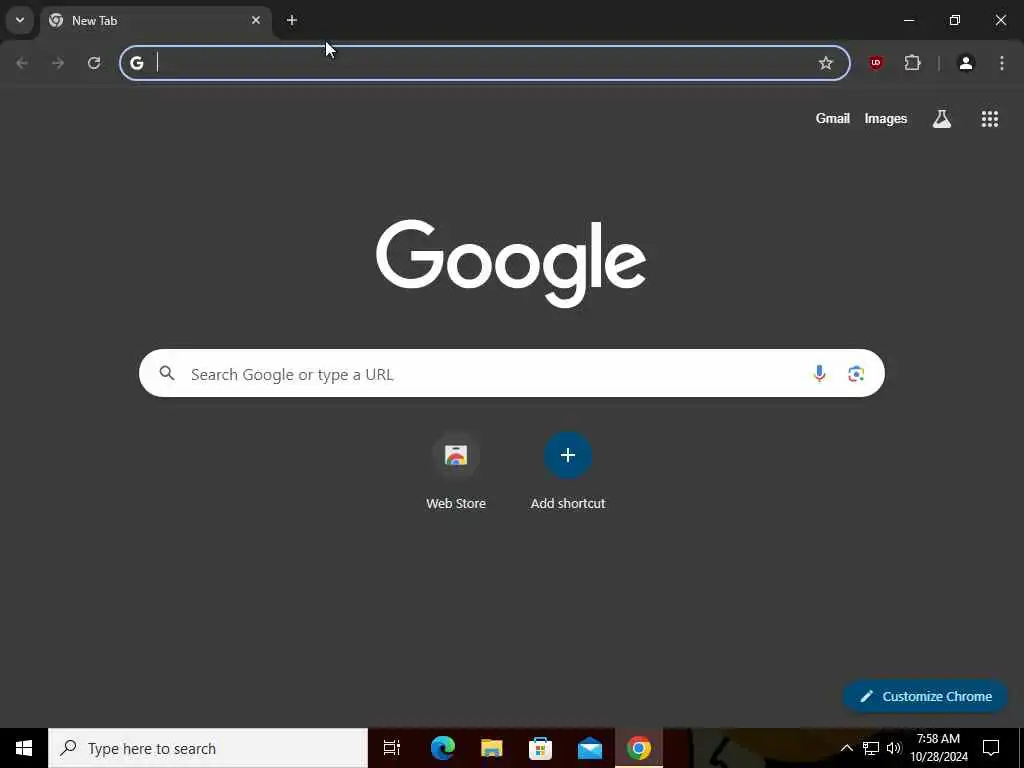Image resolution: width=1024 pixels, height=768 pixels.
Task: Go back using the back arrow
Action: 22,63
